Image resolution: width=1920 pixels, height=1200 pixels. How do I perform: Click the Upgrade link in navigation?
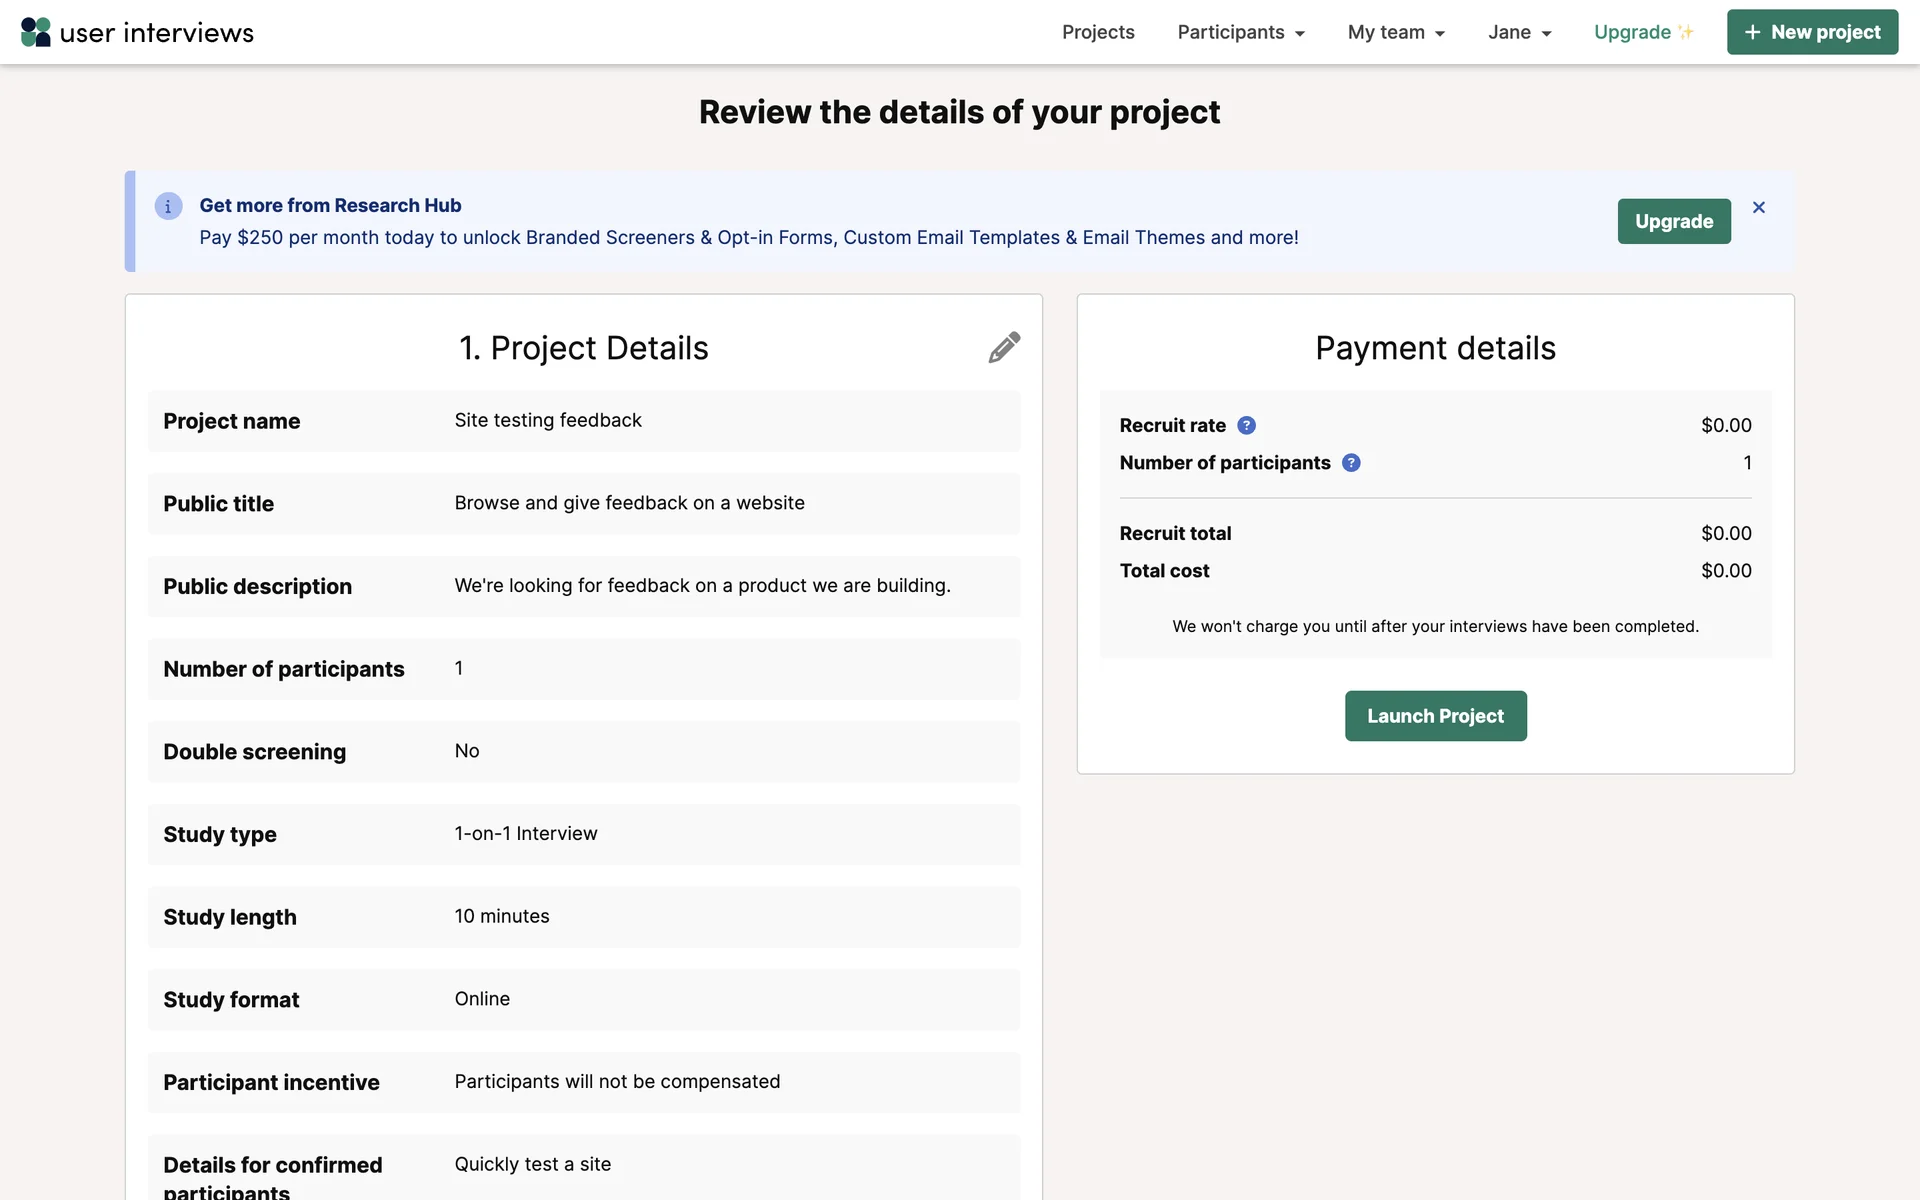pos(1632,32)
